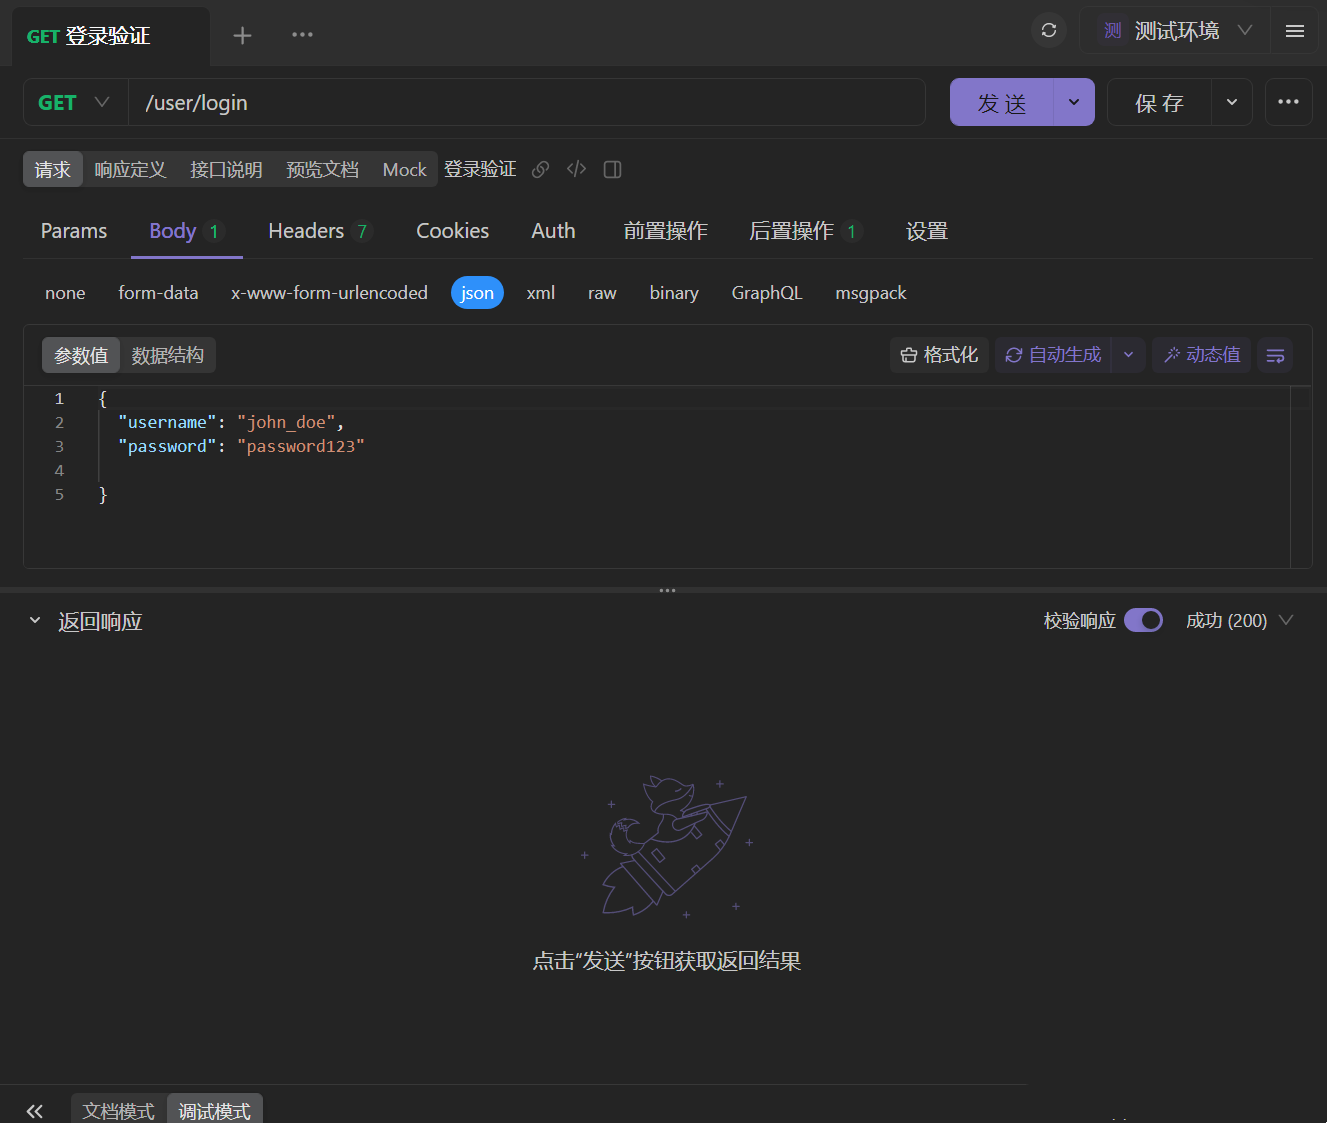Click the word wrap icon in editor toolbar

1275,355
